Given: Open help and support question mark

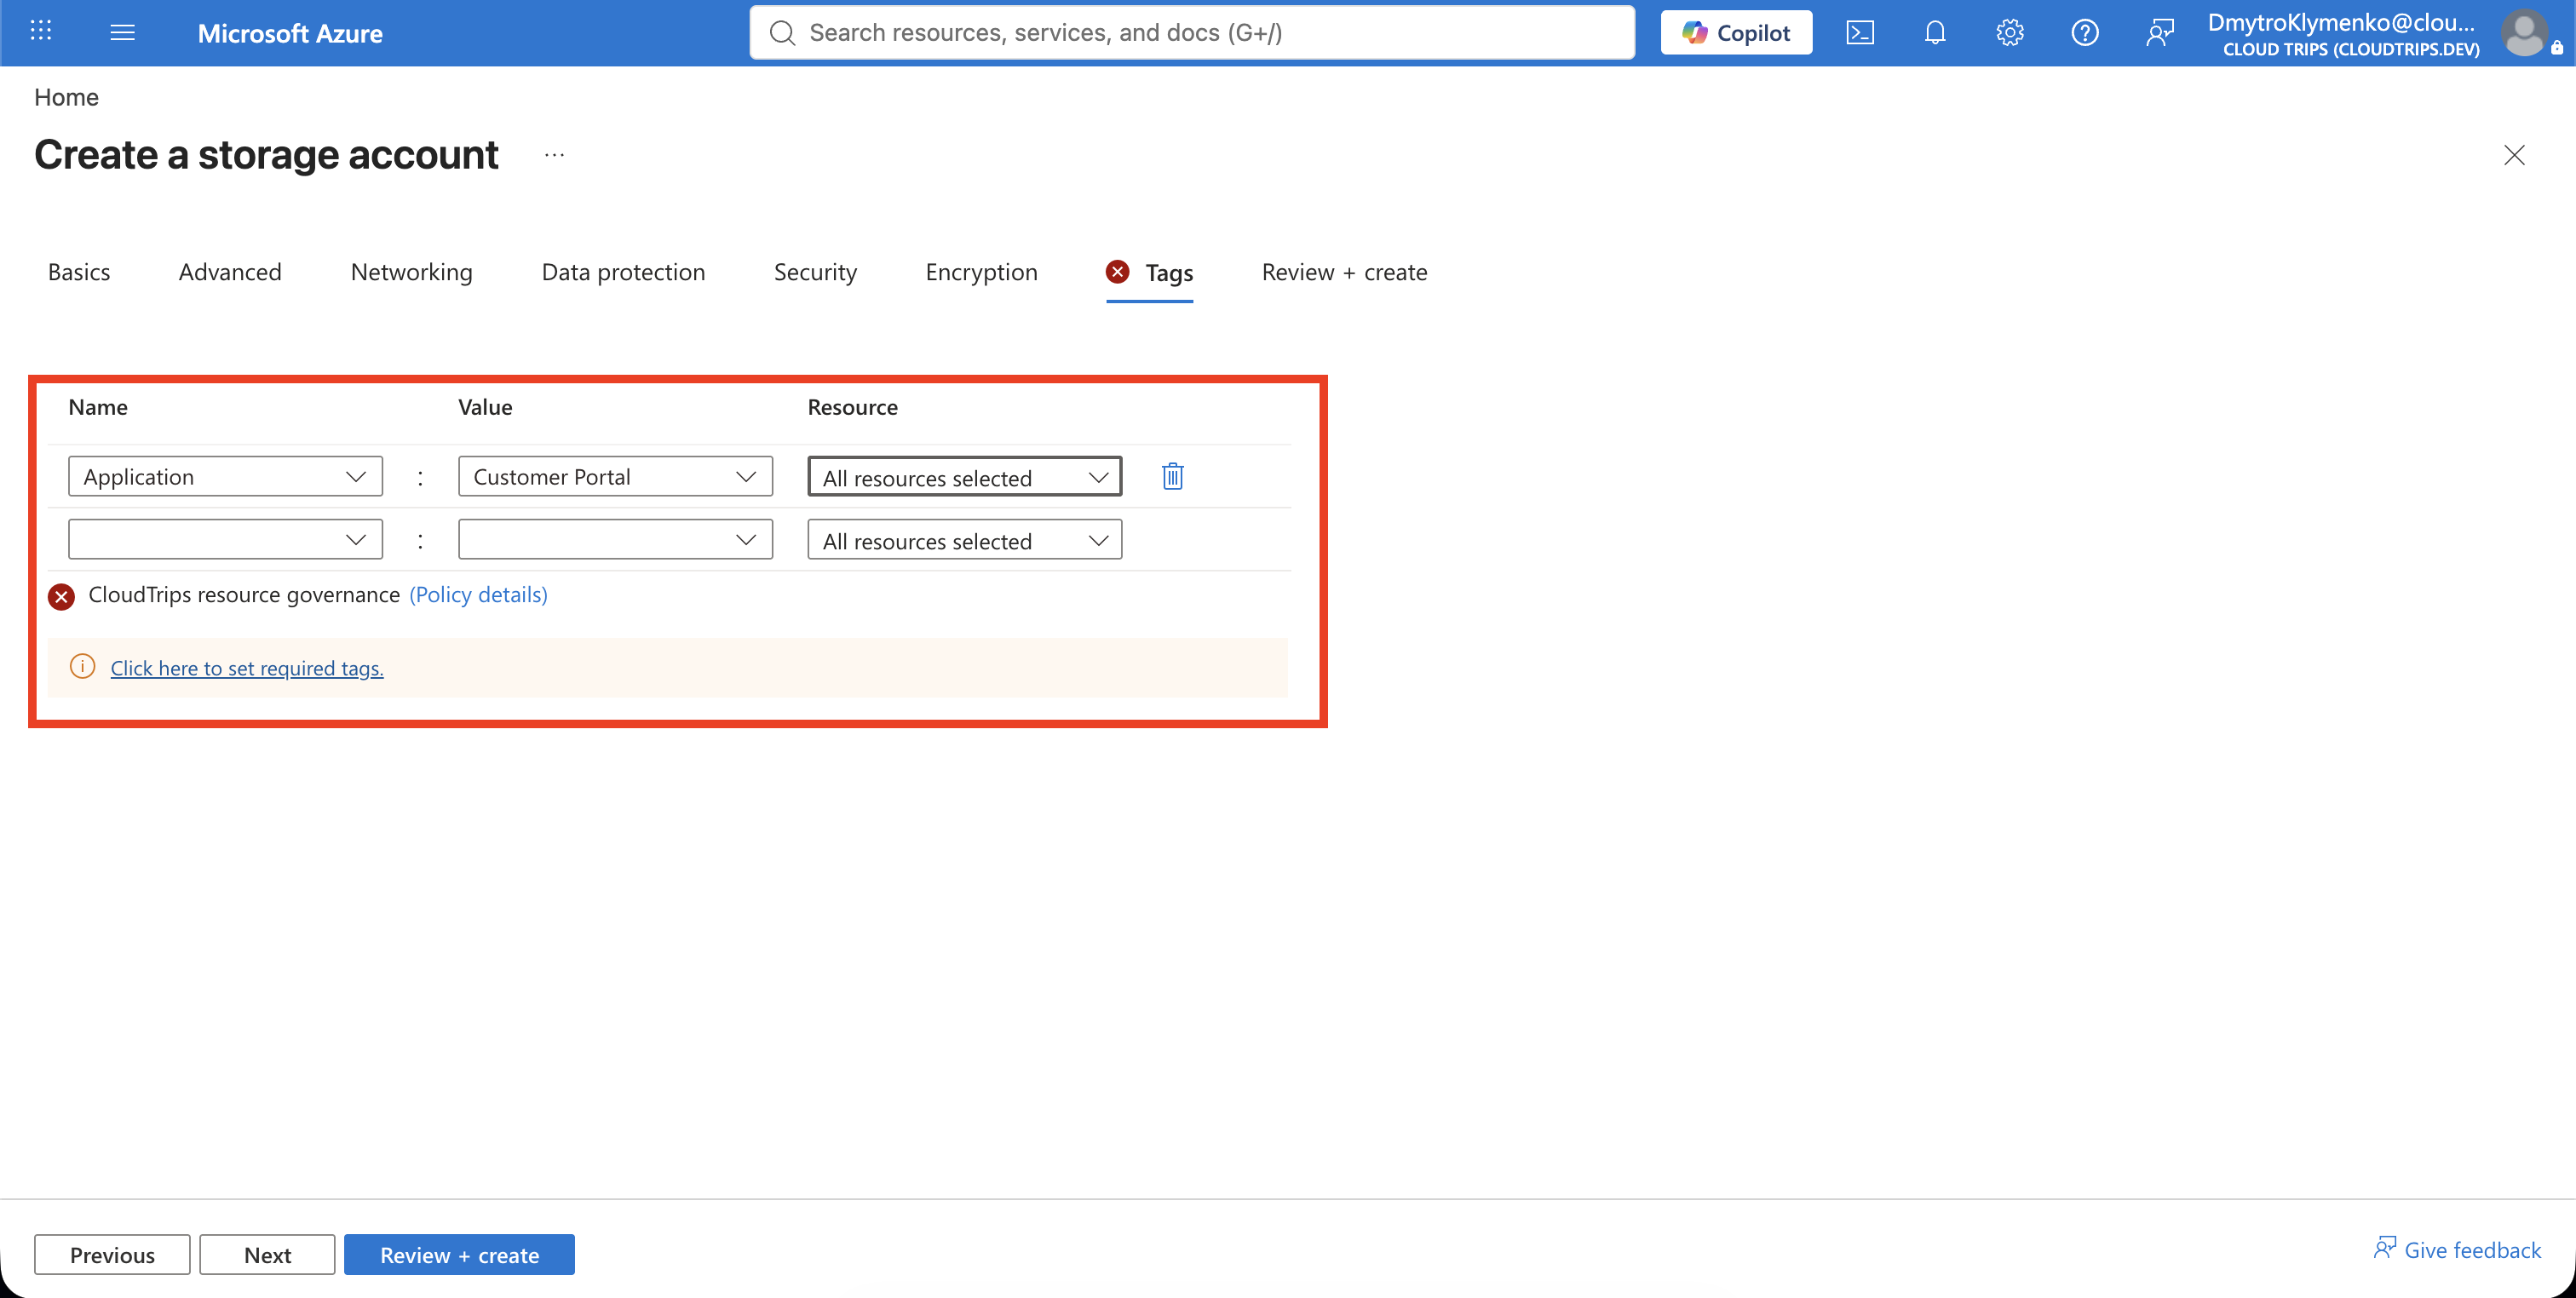Looking at the screenshot, I should (x=2085, y=33).
